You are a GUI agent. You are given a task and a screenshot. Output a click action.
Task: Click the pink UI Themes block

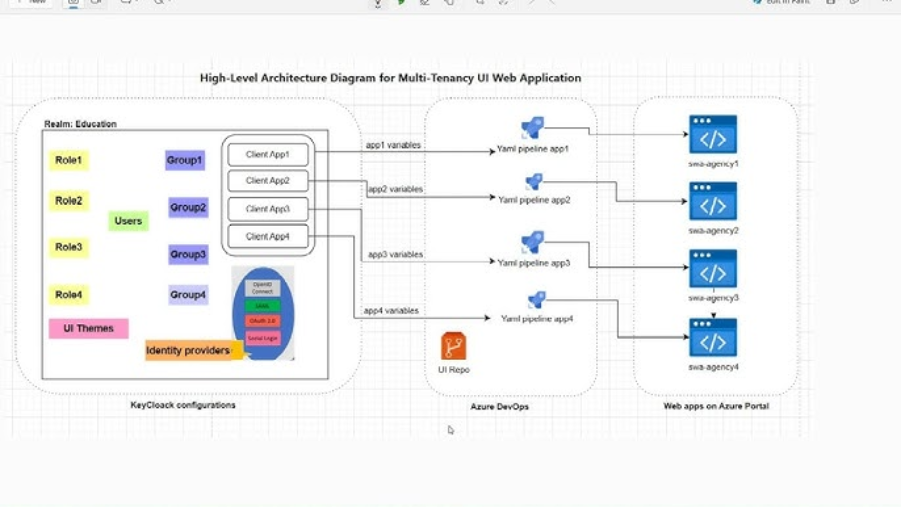point(89,328)
